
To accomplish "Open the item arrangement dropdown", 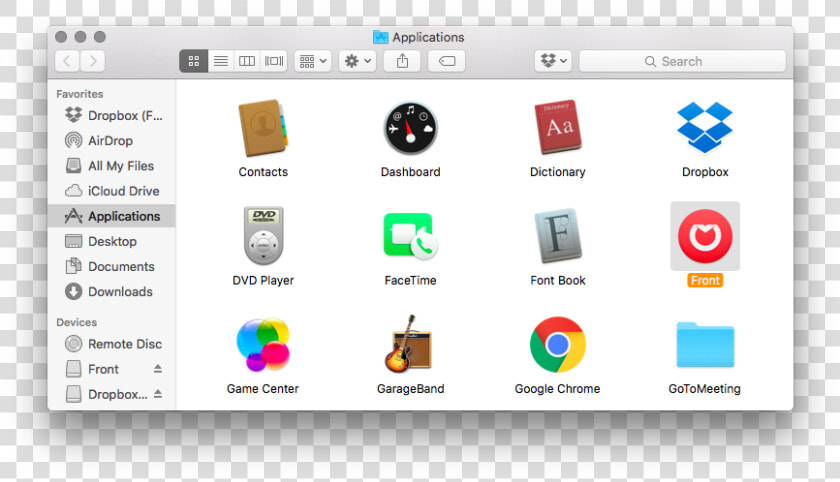I will [x=313, y=61].
